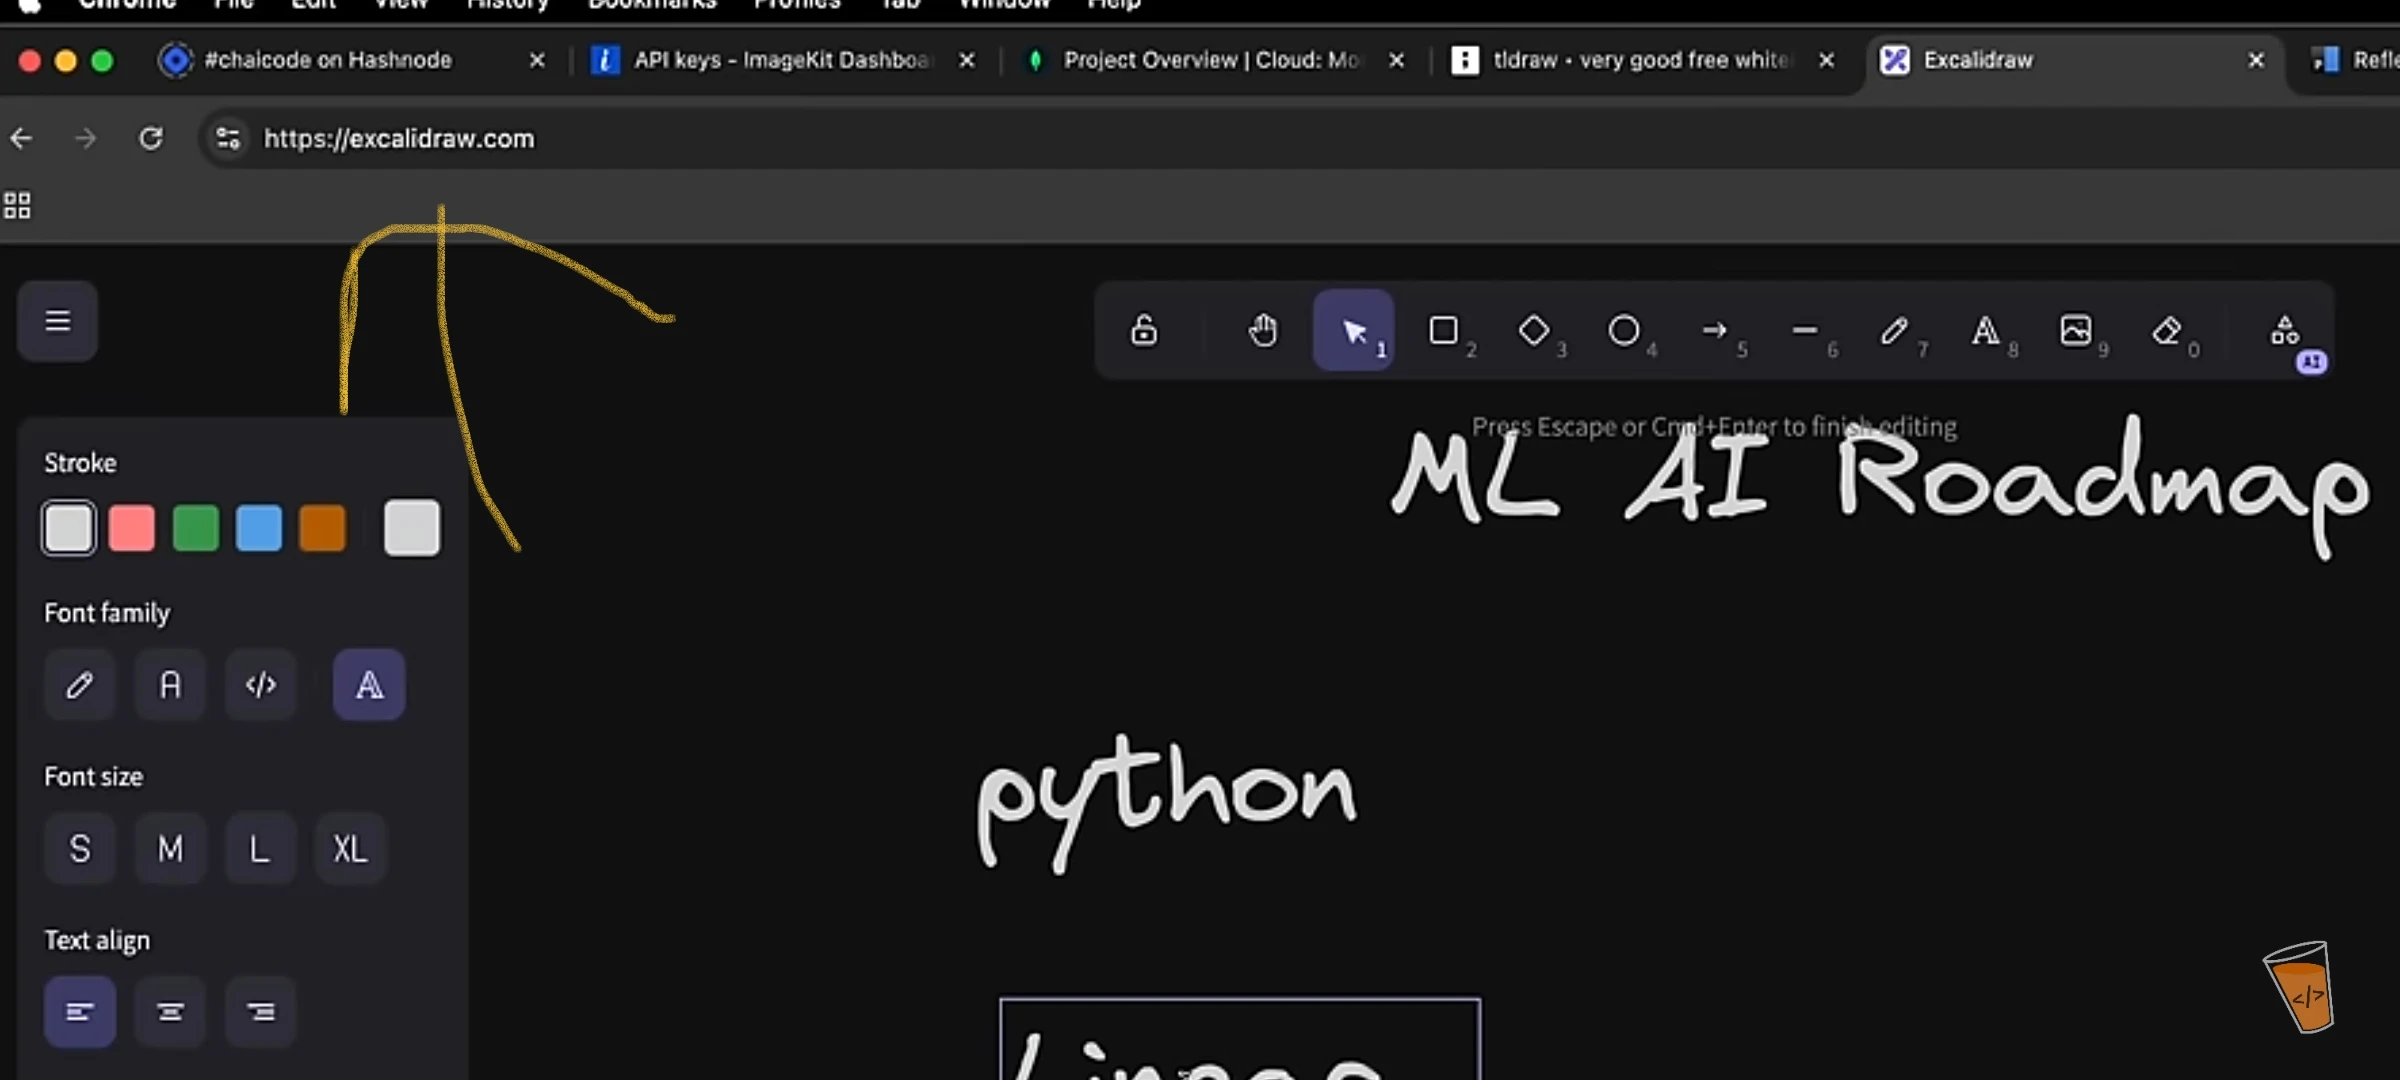Open the custom stroke color picker
Image resolution: width=2400 pixels, height=1080 pixels.
[x=411, y=528]
